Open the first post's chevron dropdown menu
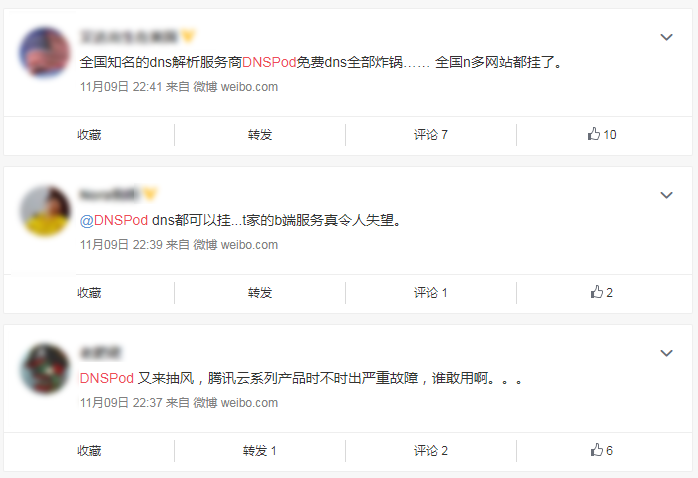Screen dimensions: 698x478 point(666,37)
